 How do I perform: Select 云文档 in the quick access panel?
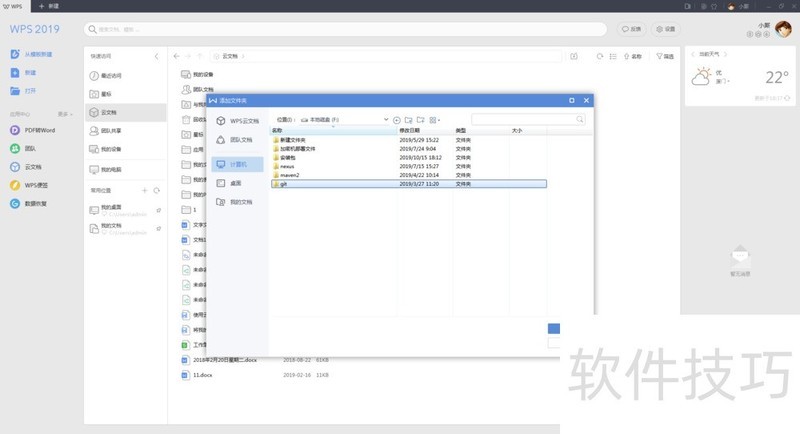(x=126, y=112)
